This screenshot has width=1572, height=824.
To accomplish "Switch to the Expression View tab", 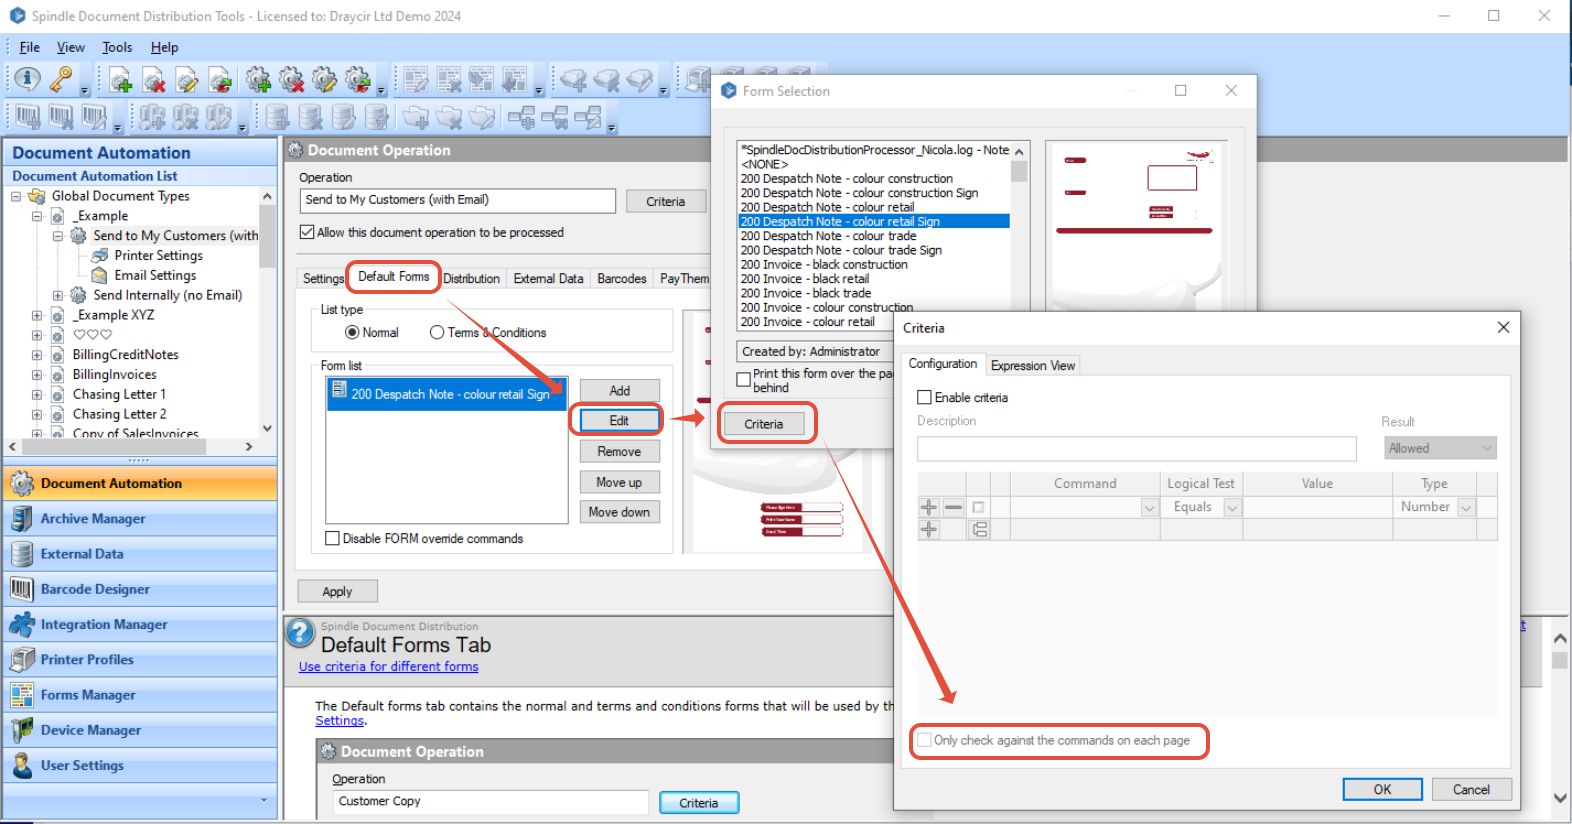I will point(1033,366).
